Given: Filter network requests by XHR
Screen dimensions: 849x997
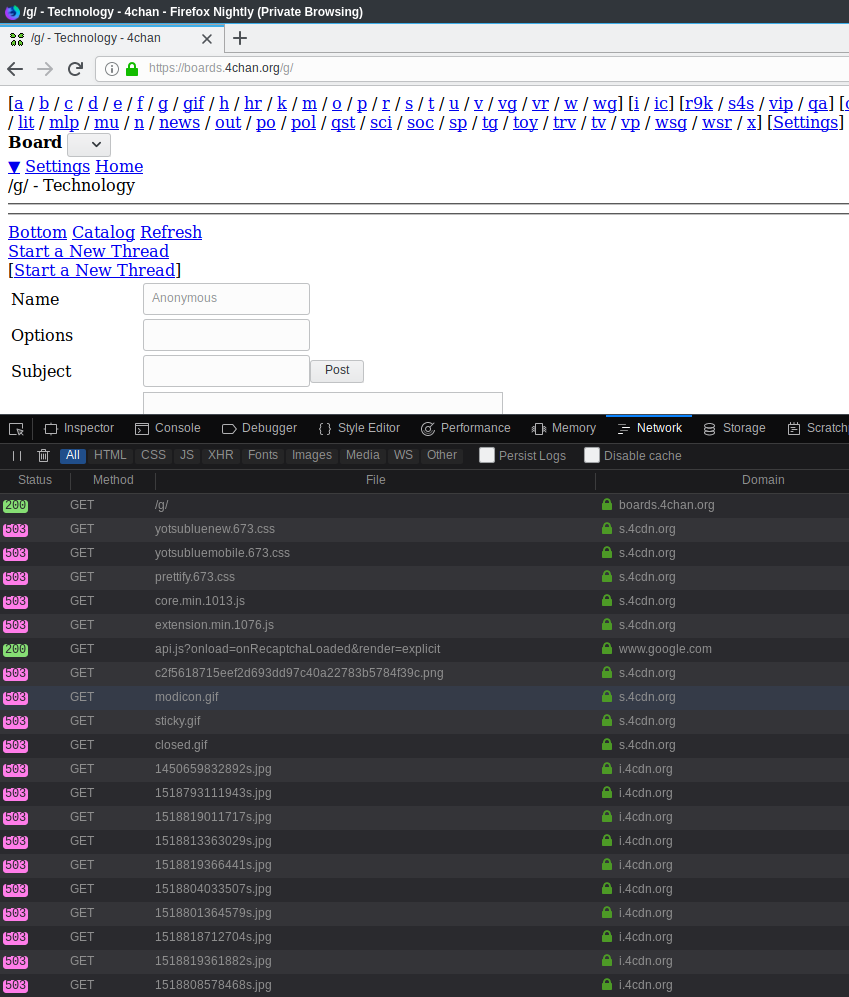Looking at the screenshot, I should coord(221,455).
